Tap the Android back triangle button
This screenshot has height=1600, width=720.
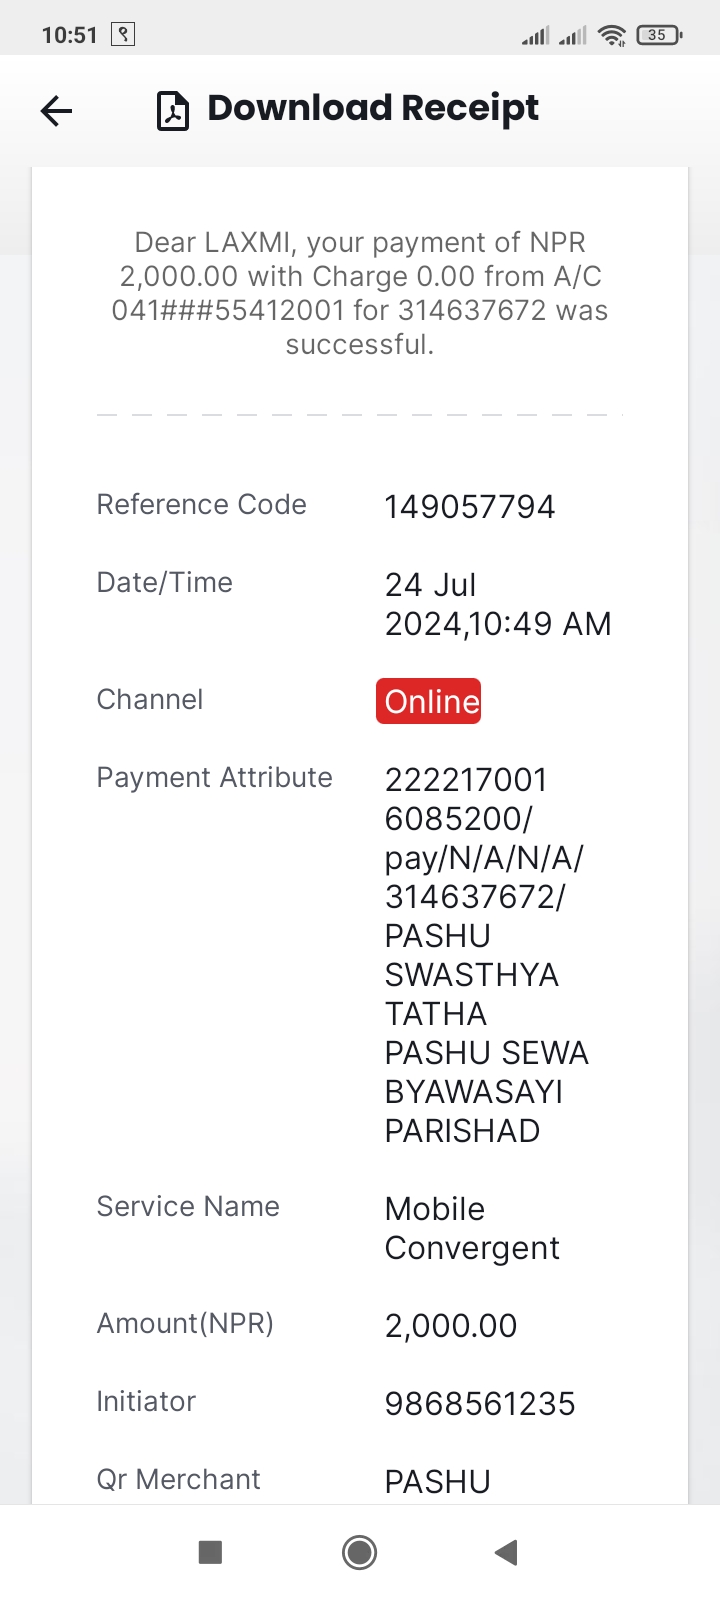point(506,1552)
